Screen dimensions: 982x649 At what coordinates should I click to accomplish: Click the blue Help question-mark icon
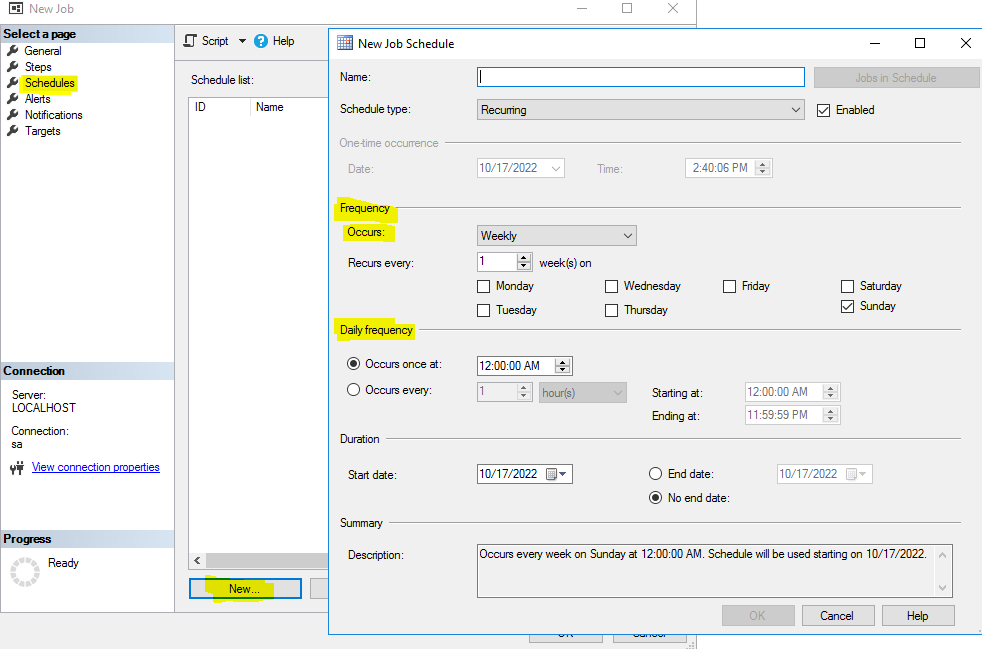[x=261, y=41]
